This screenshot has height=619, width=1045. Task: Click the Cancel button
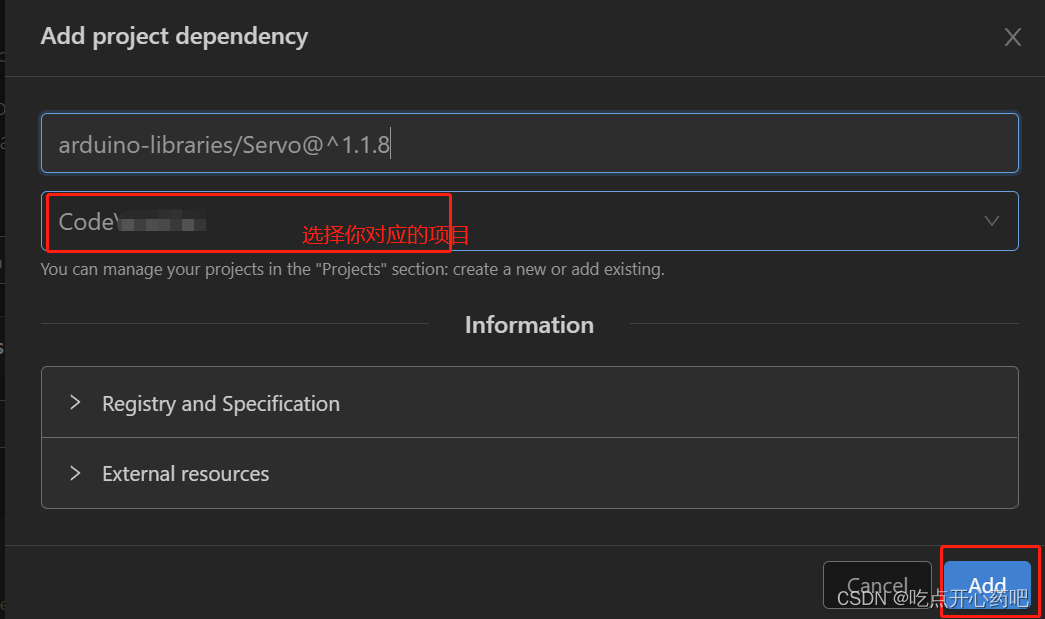(876, 585)
